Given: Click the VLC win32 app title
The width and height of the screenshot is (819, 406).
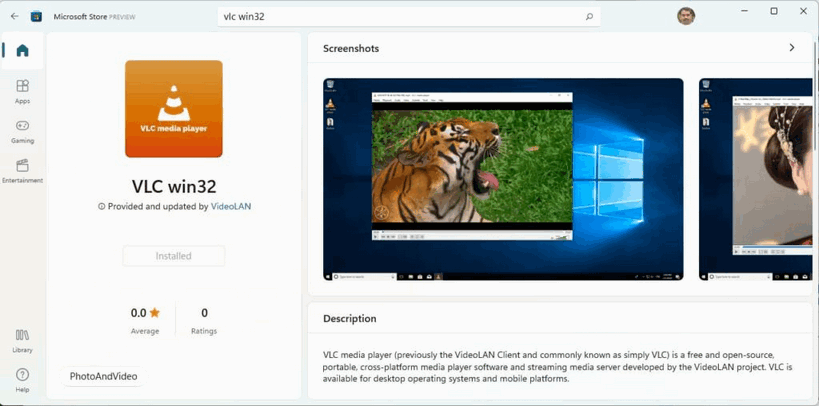Looking at the screenshot, I should 174,186.
